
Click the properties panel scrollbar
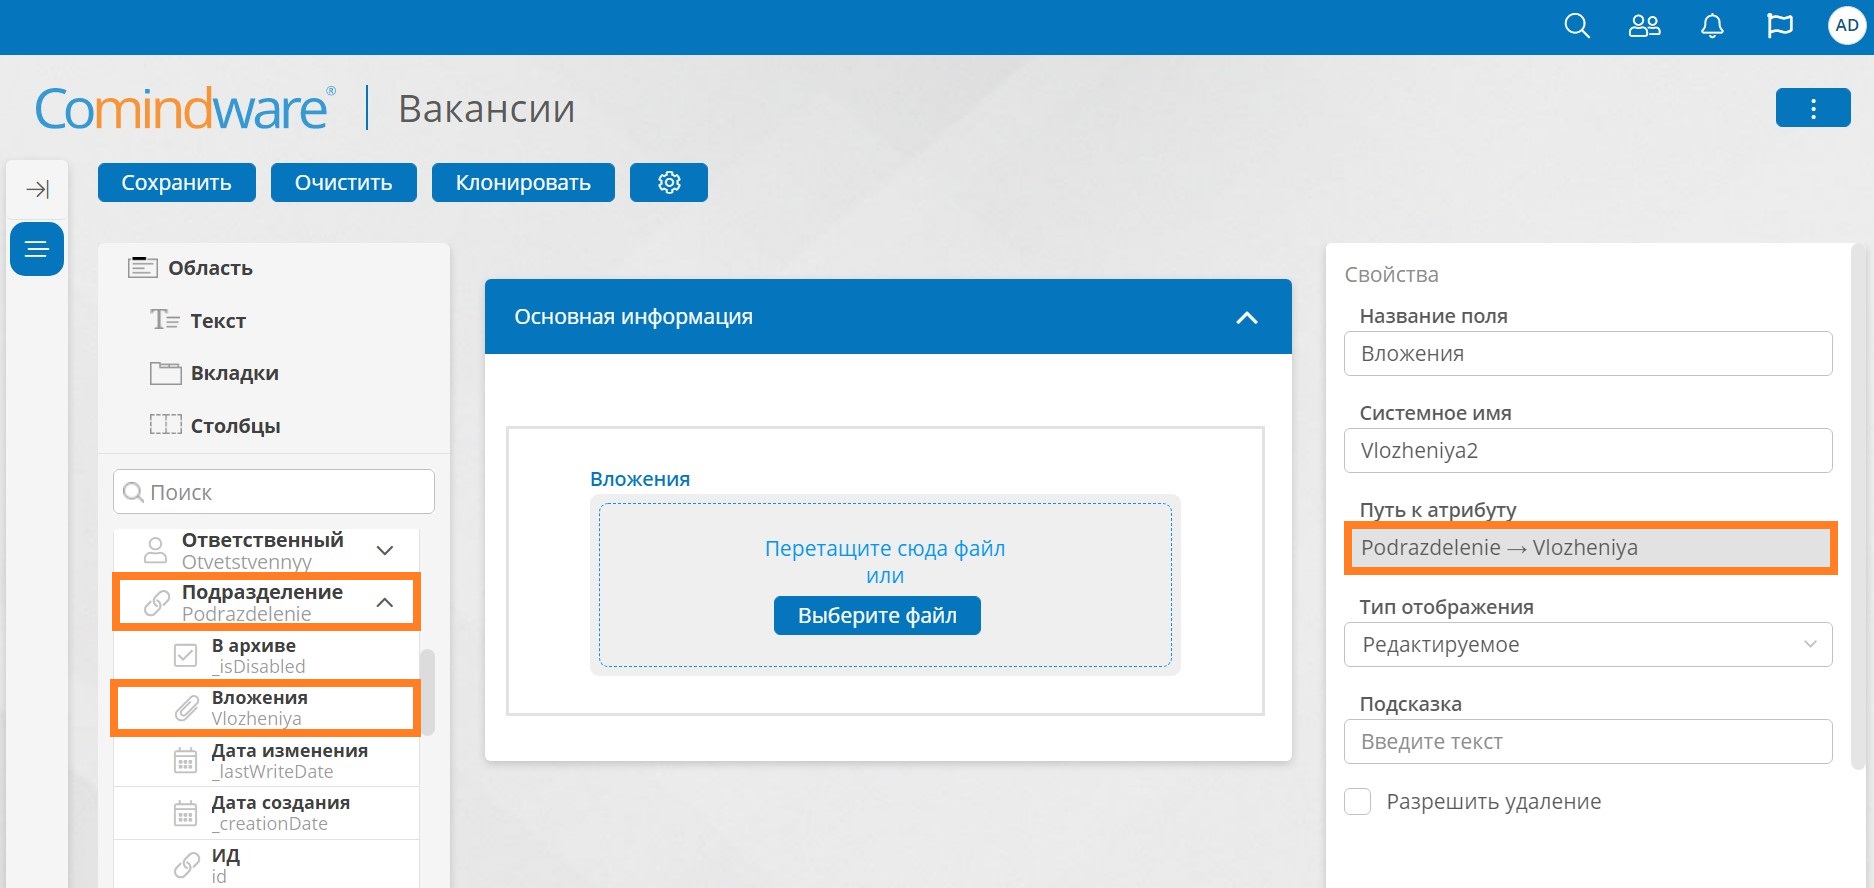click(x=1858, y=506)
